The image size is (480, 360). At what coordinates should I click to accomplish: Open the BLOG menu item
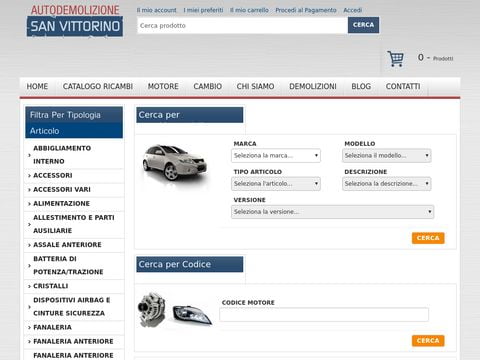[361, 87]
